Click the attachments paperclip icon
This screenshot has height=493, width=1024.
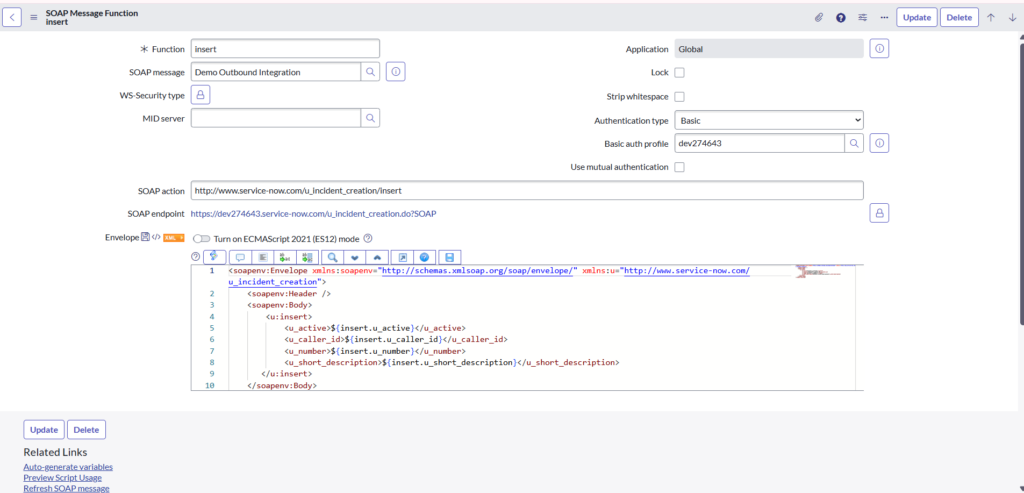pos(818,17)
